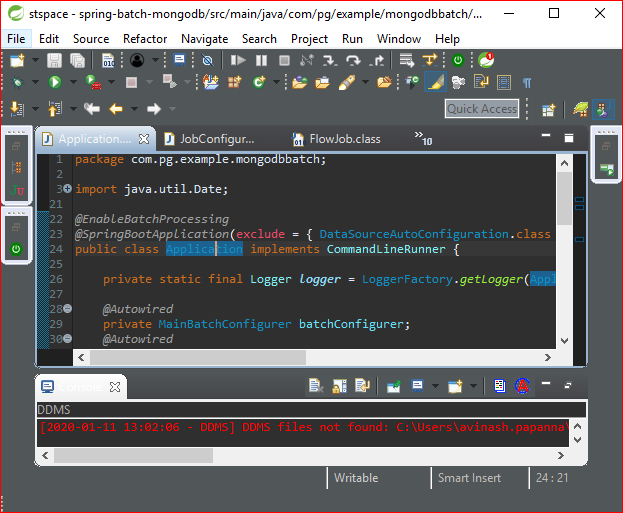Image resolution: width=623 pixels, height=513 pixels.
Task: Open the Refactor menu
Action: 145,39
